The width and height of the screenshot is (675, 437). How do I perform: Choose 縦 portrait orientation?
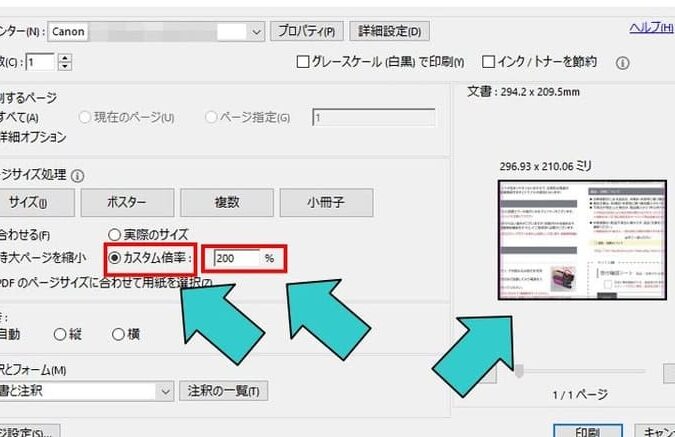(60, 334)
